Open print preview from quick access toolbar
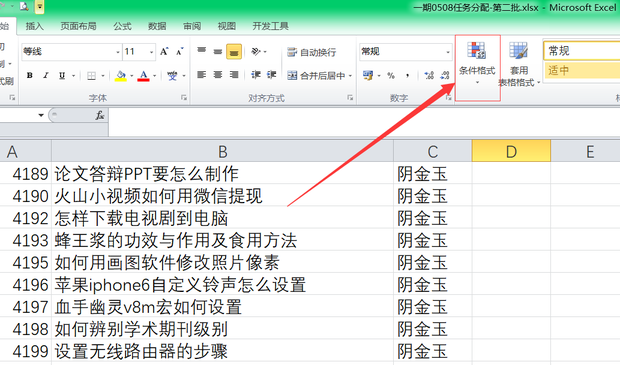 (x=24, y=7)
